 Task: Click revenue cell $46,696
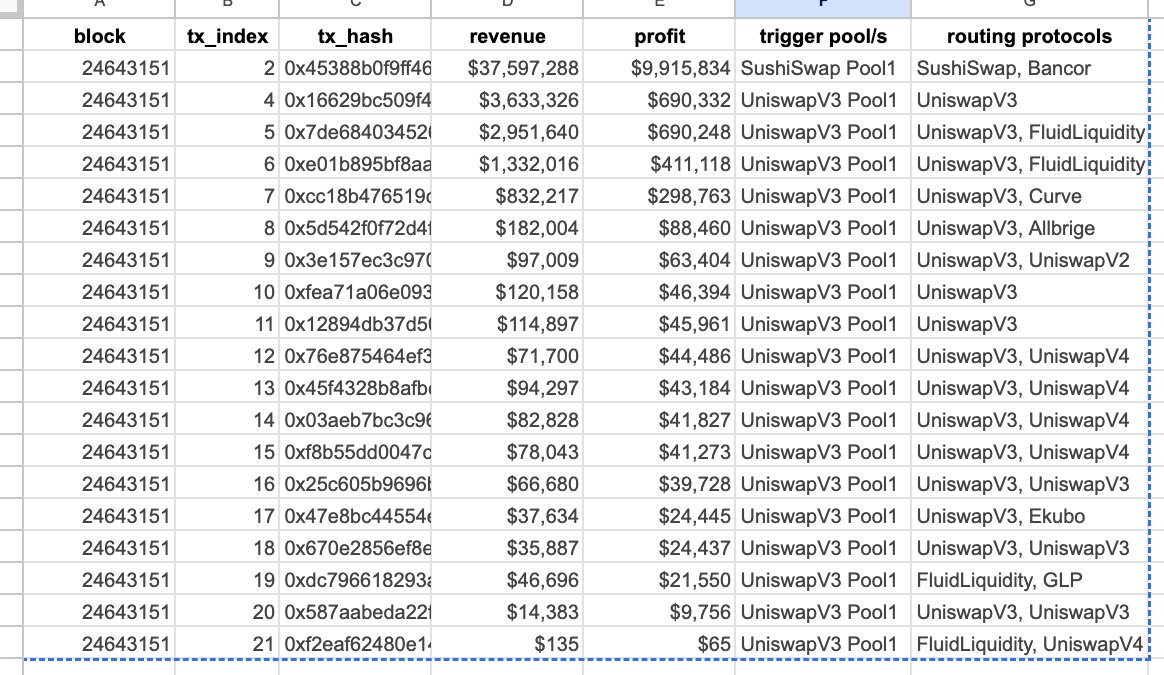click(507, 579)
